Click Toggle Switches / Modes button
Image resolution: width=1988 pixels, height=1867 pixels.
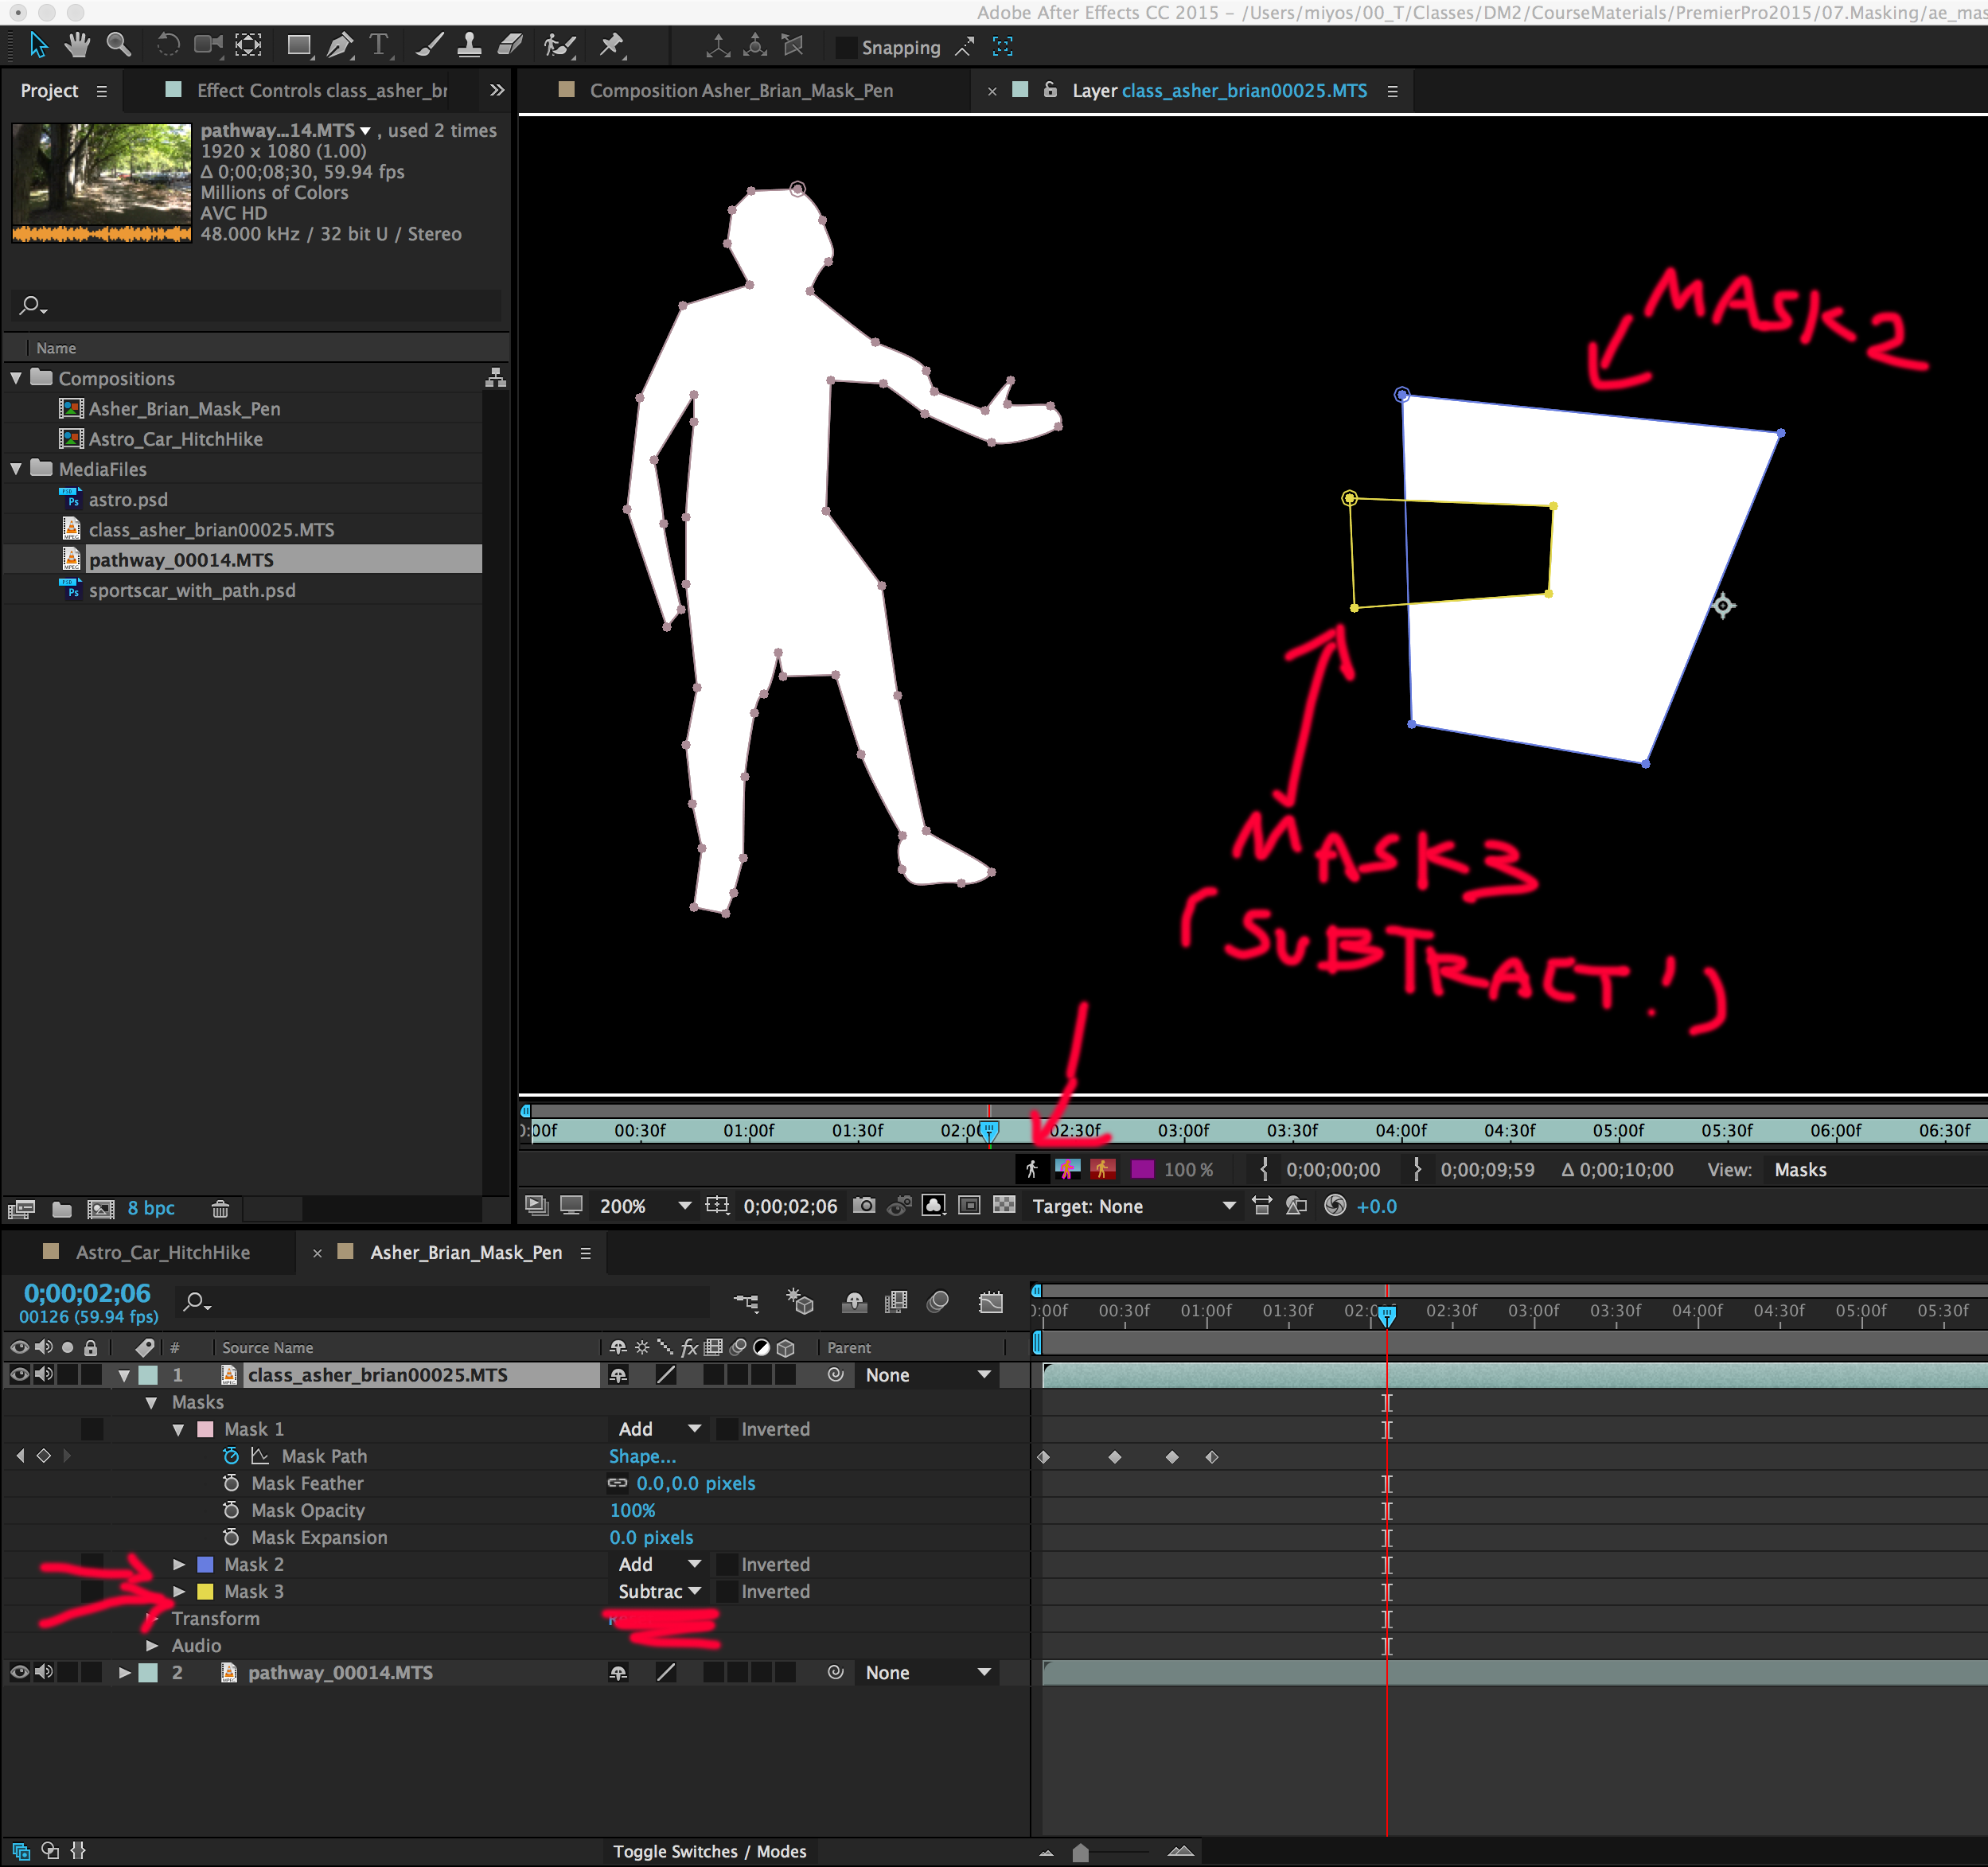709,1851
